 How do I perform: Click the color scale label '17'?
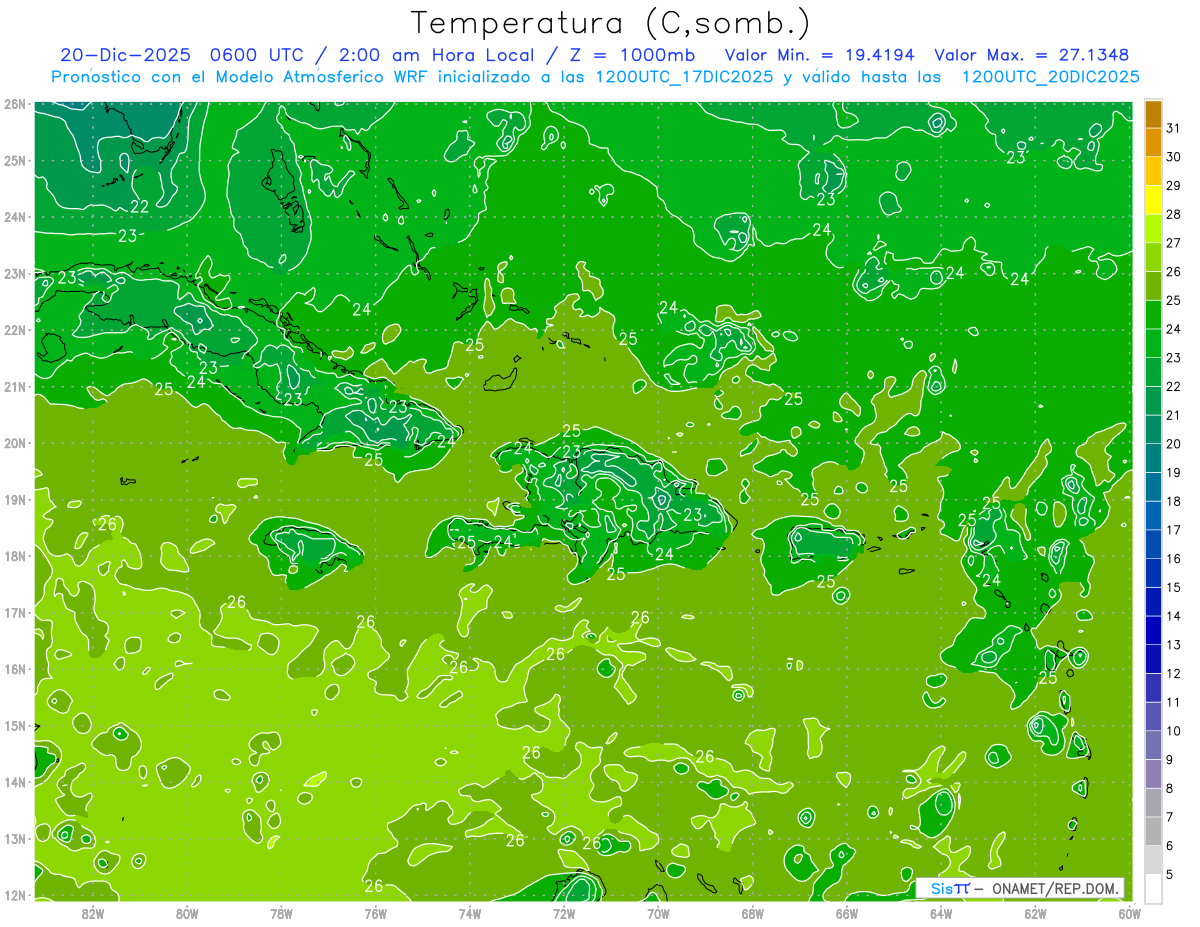(1173, 530)
